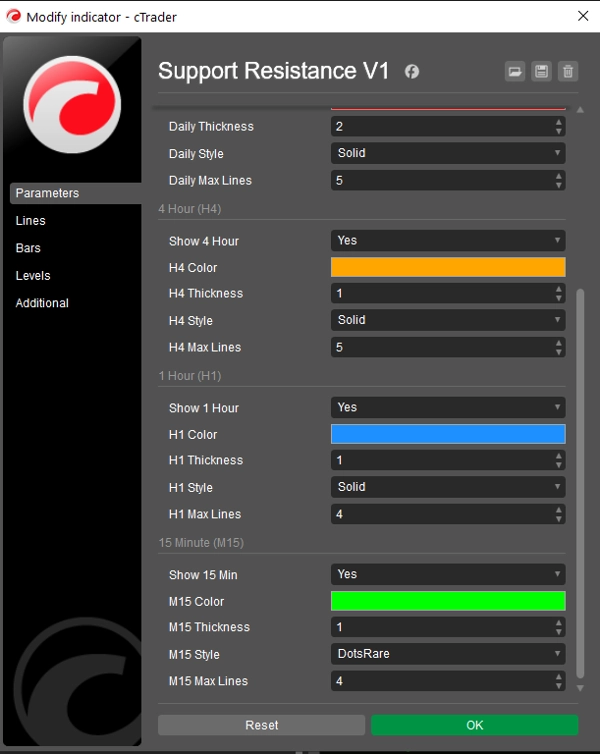
Task: Decrease Daily Max Lines with the down arrow
Action: (x=558, y=185)
